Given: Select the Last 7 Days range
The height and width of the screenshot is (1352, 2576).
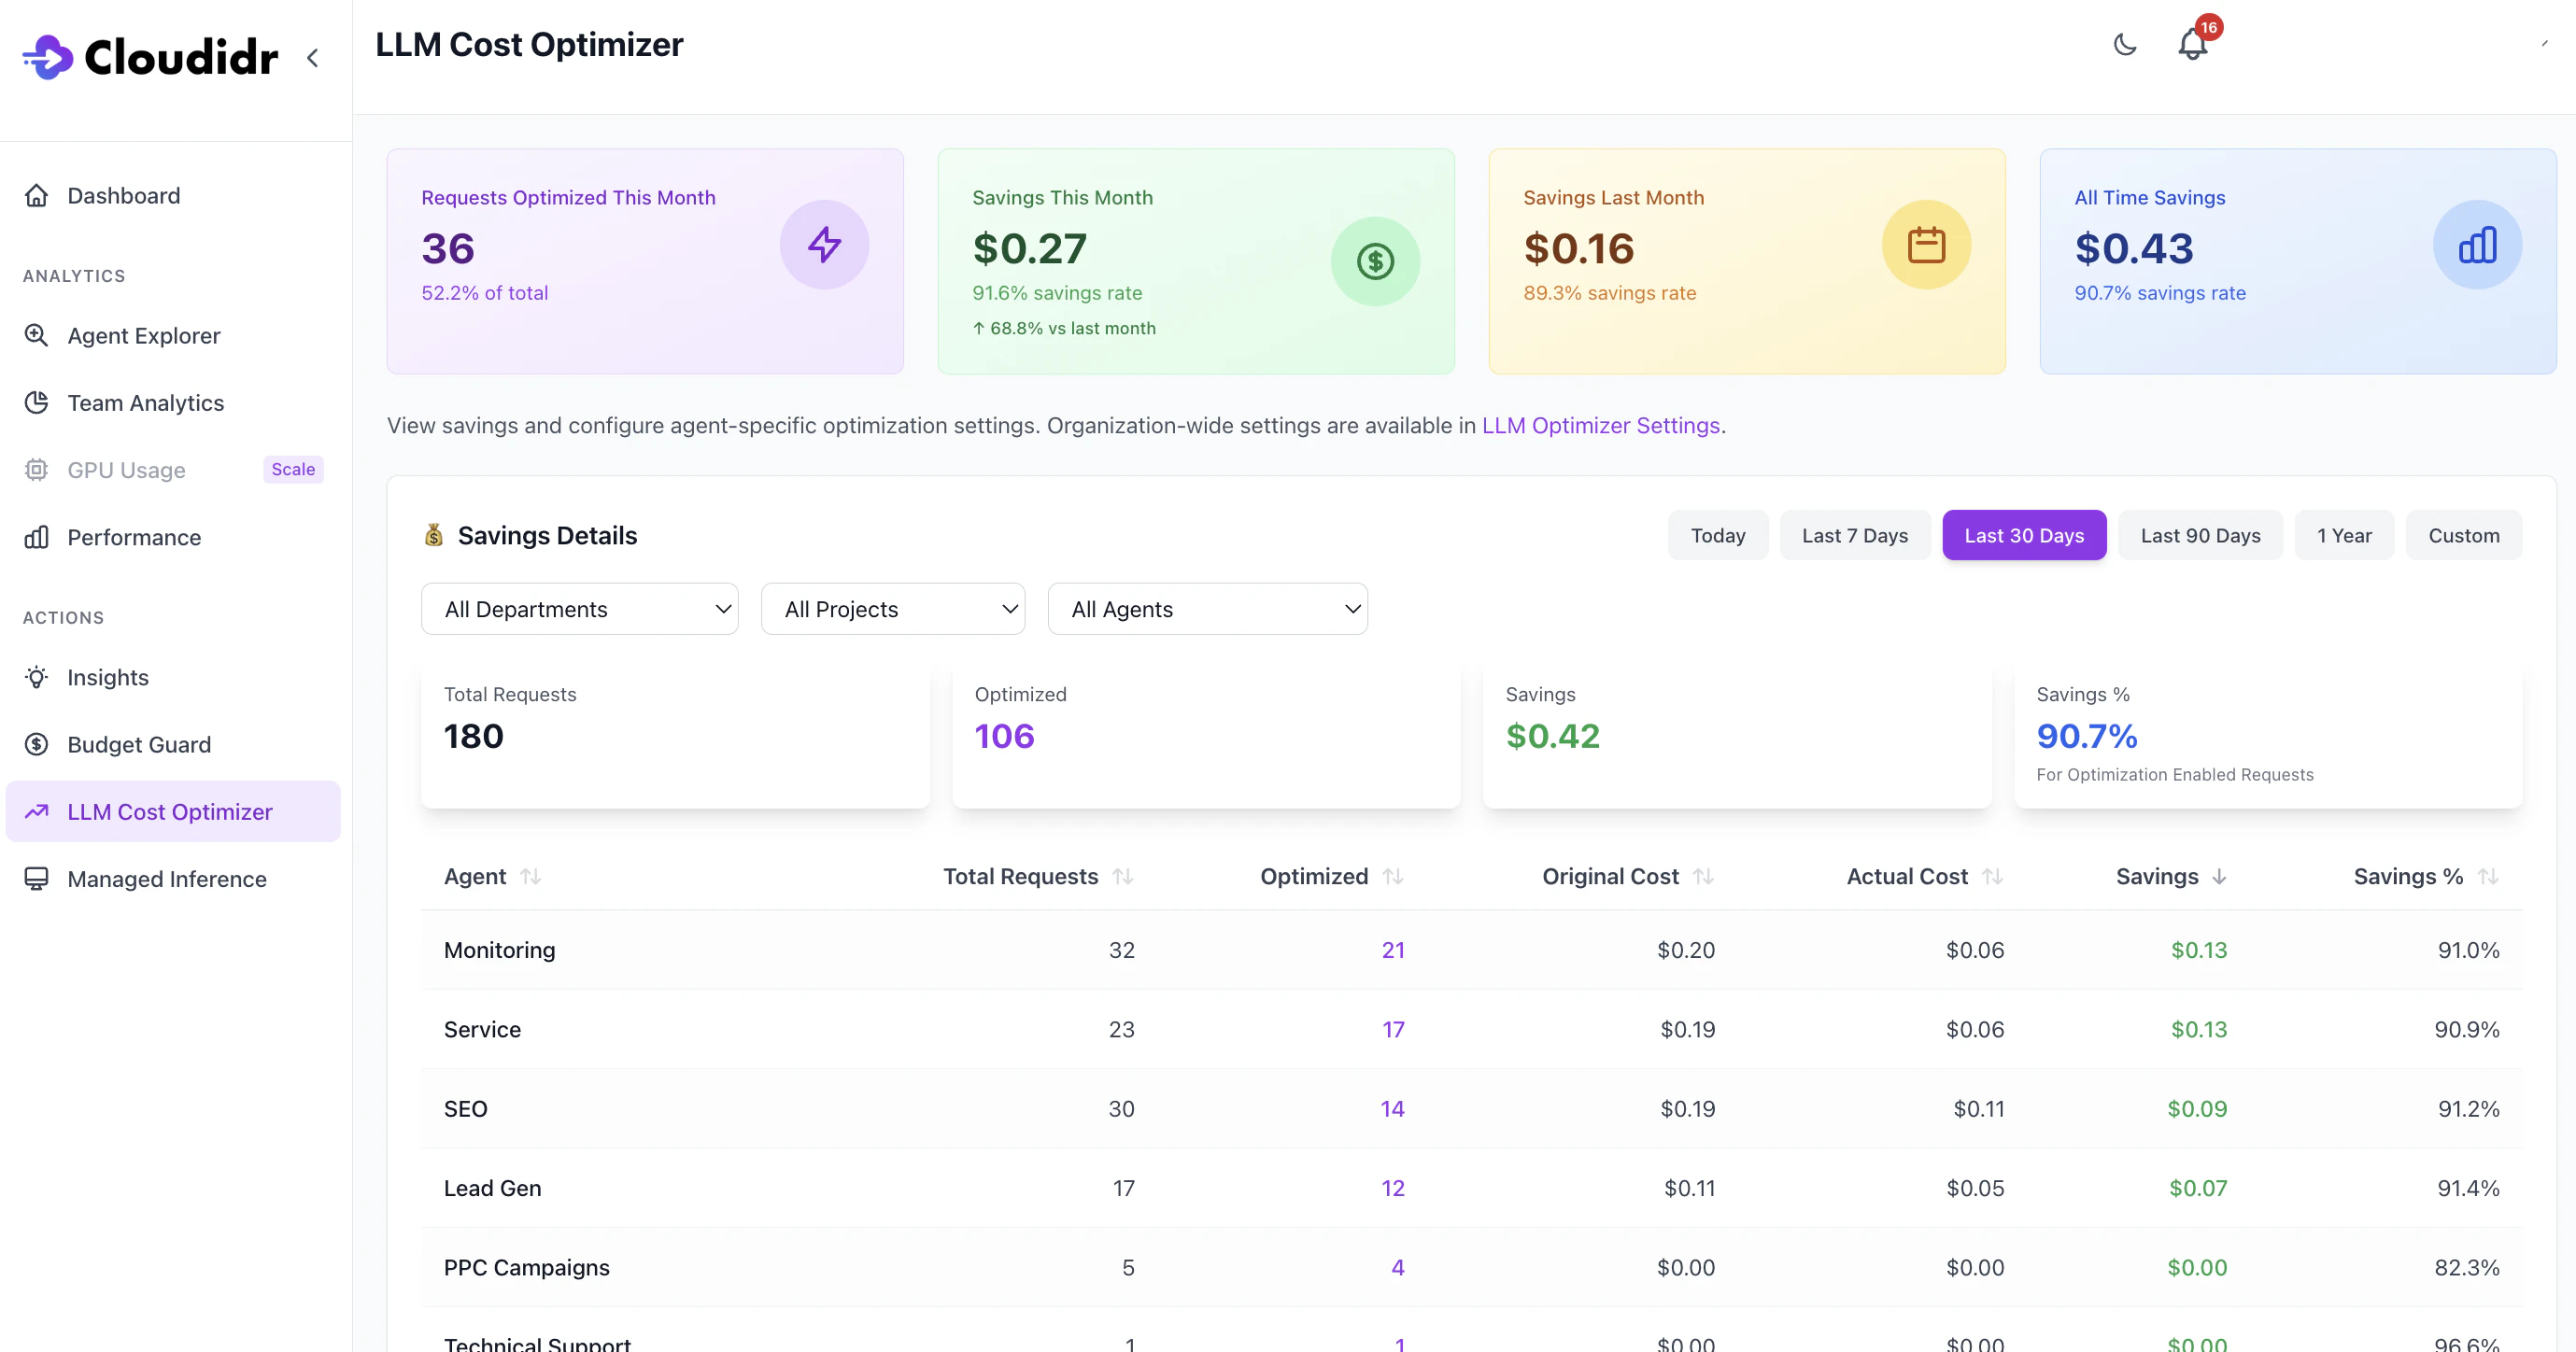Looking at the screenshot, I should click(1854, 536).
